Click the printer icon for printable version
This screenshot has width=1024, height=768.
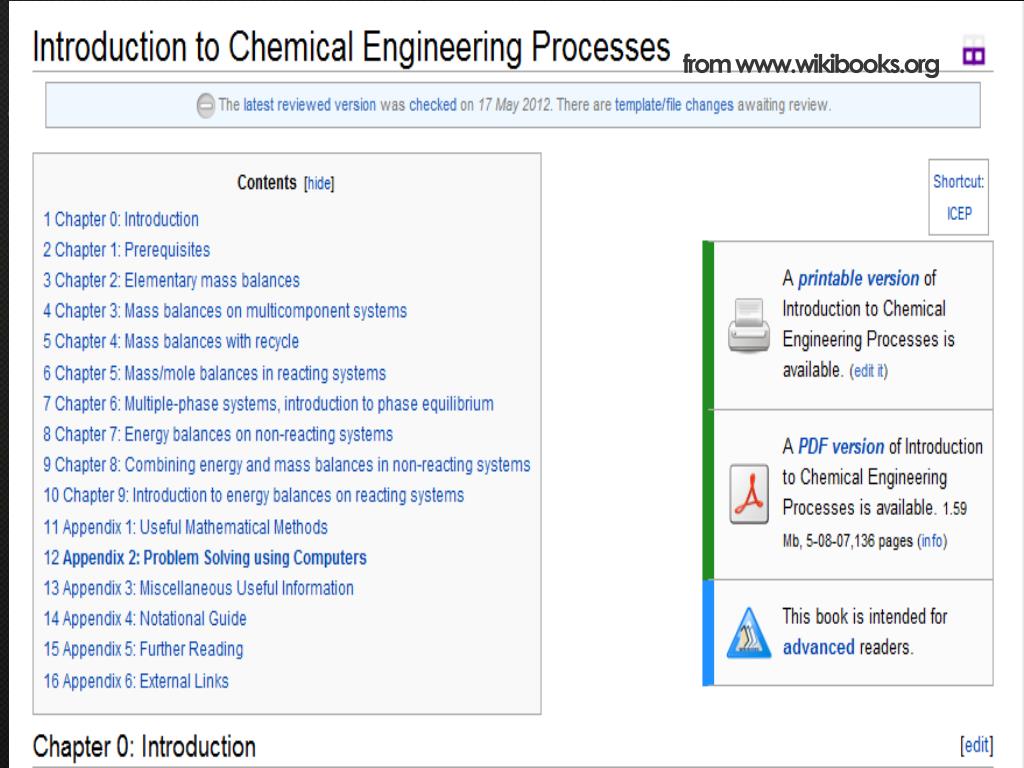748,325
